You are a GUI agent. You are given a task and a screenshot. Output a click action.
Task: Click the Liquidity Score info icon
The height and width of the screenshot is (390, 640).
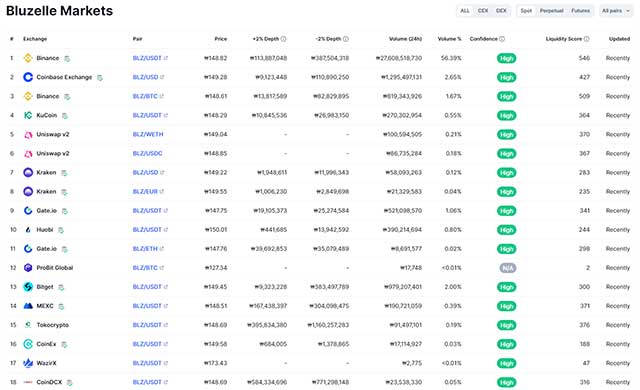coord(587,39)
